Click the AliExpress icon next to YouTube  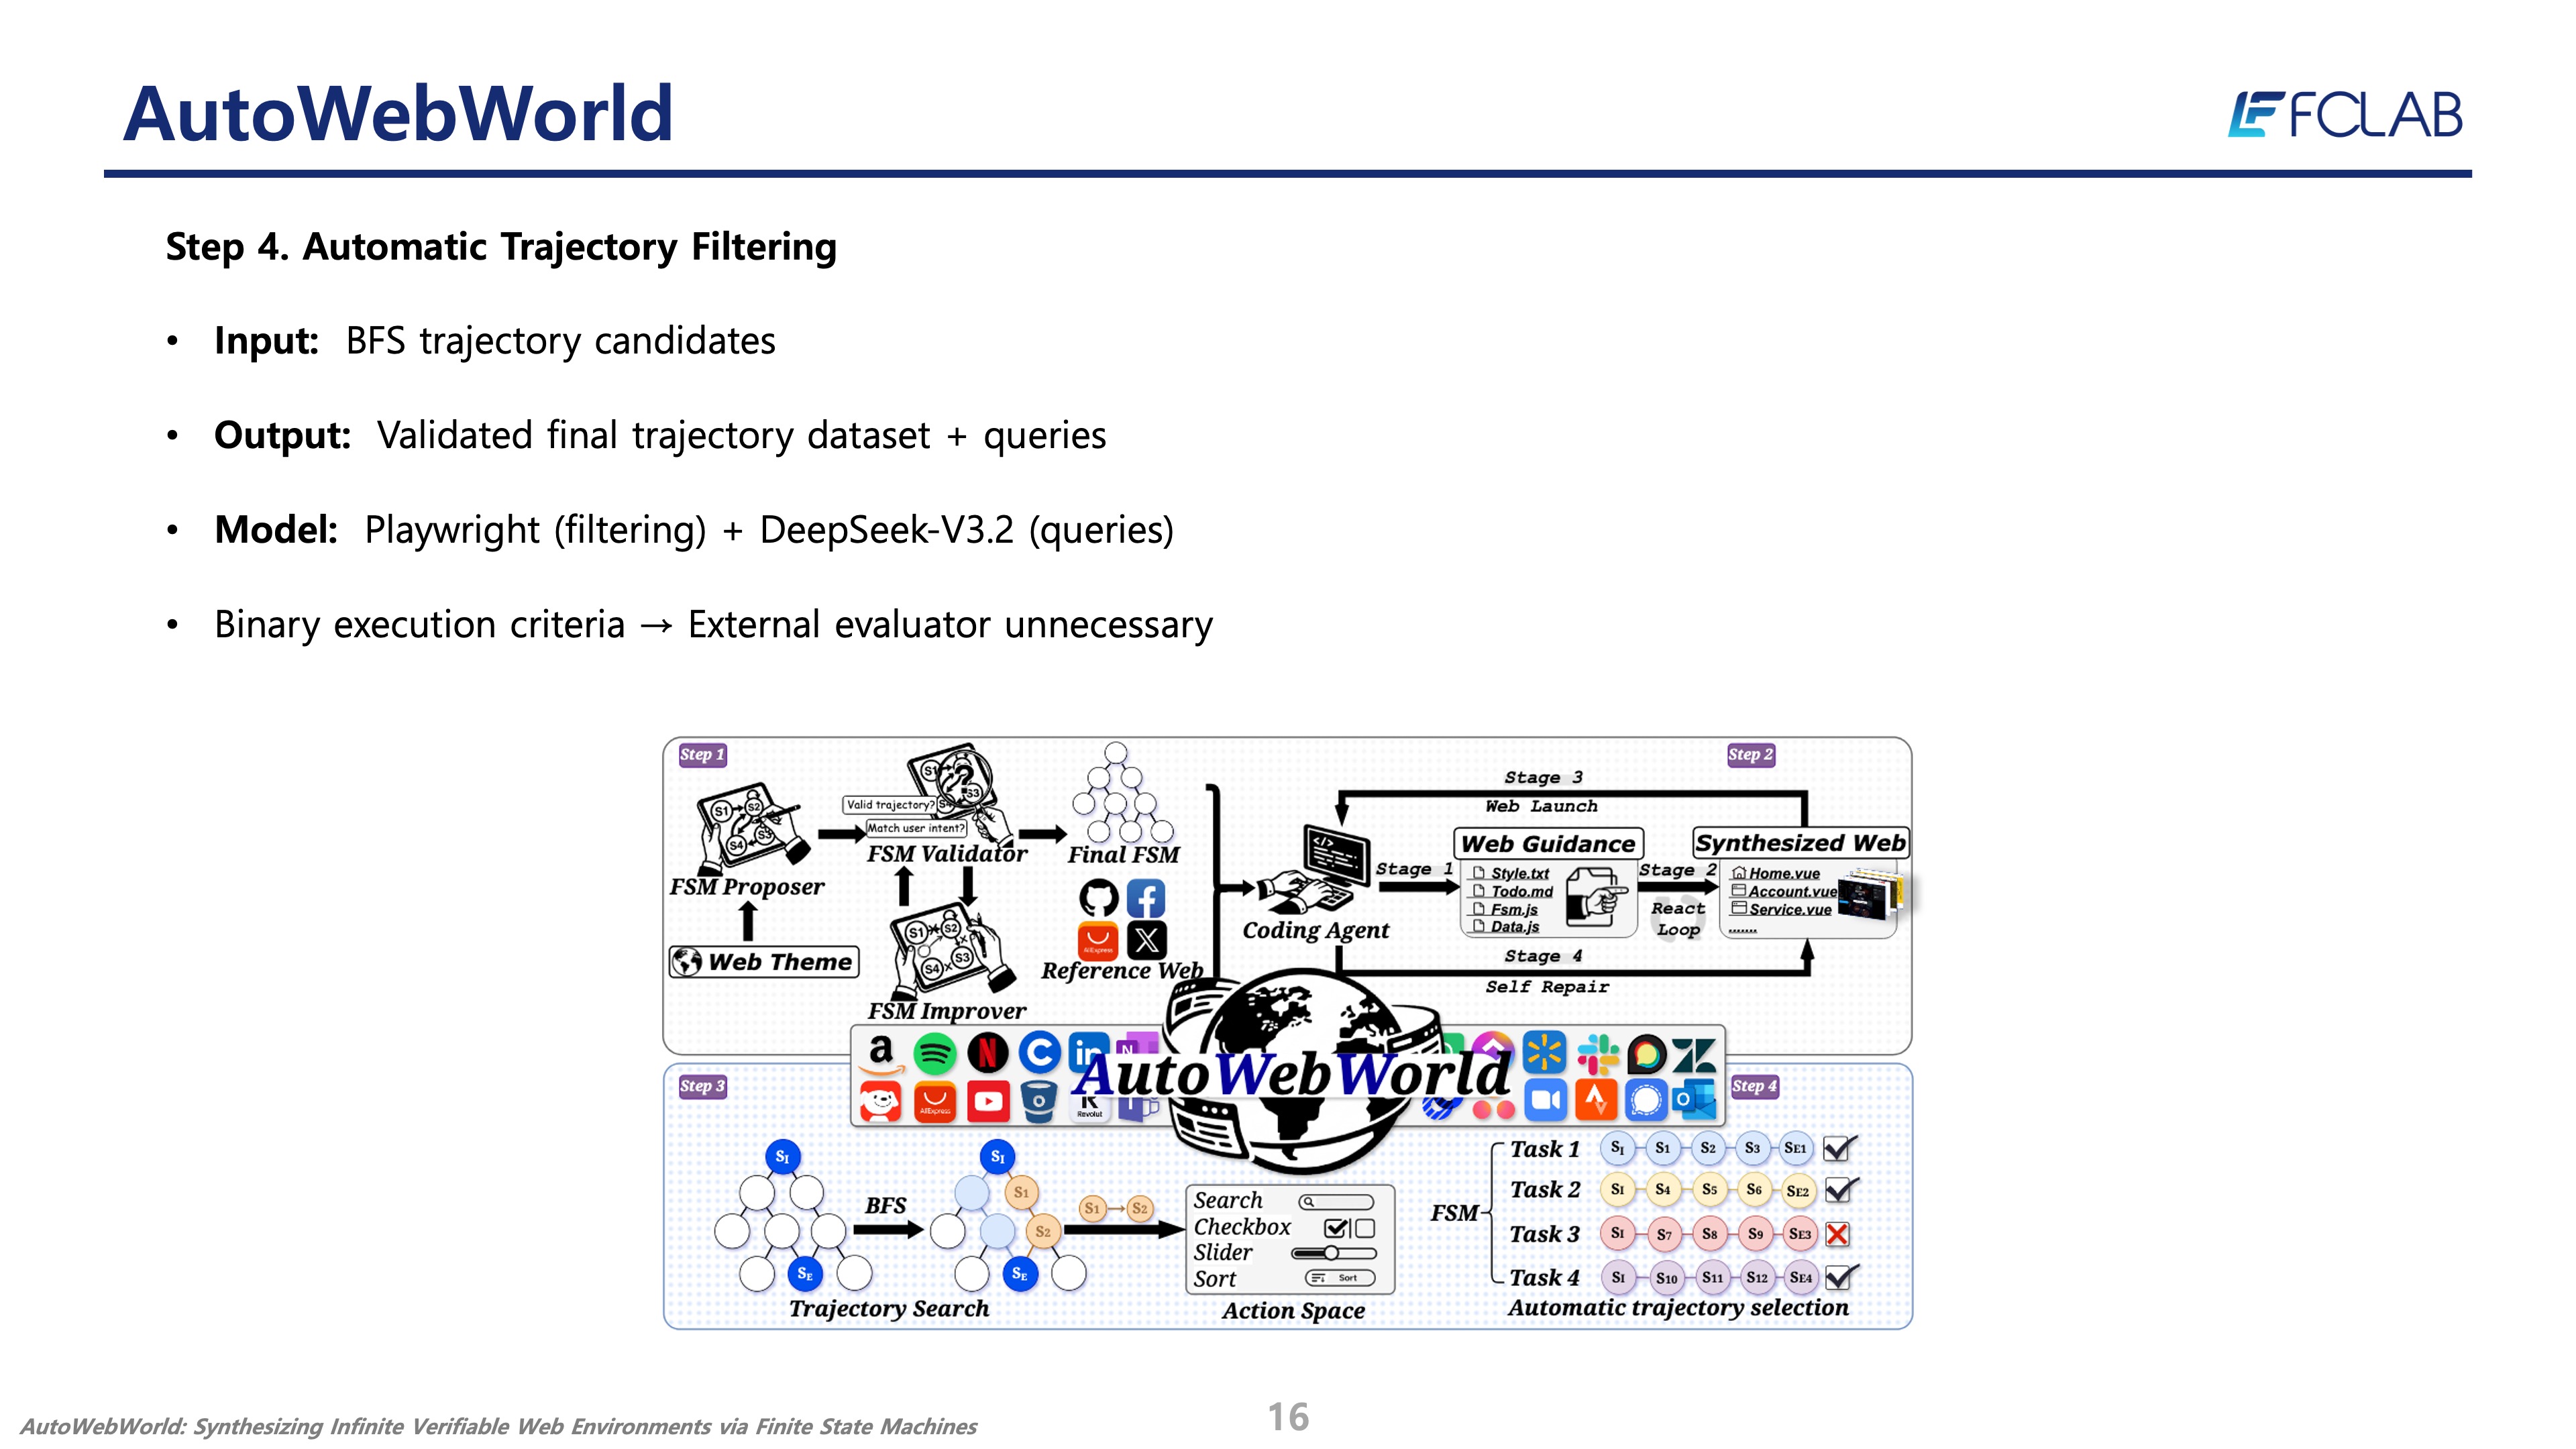click(x=934, y=1102)
